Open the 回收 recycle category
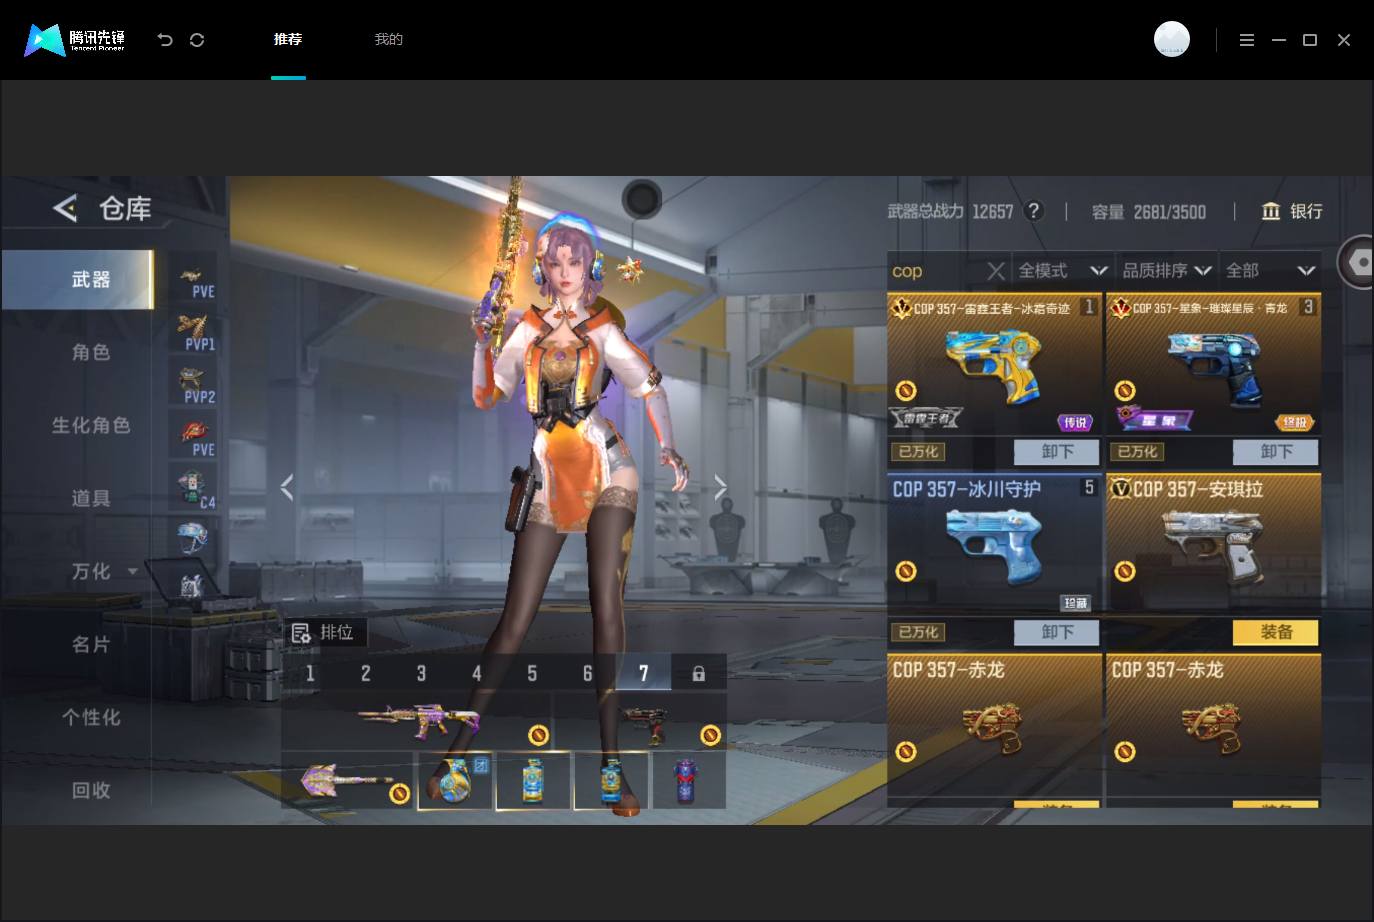This screenshot has width=1374, height=922. click(x=91, y=790)
